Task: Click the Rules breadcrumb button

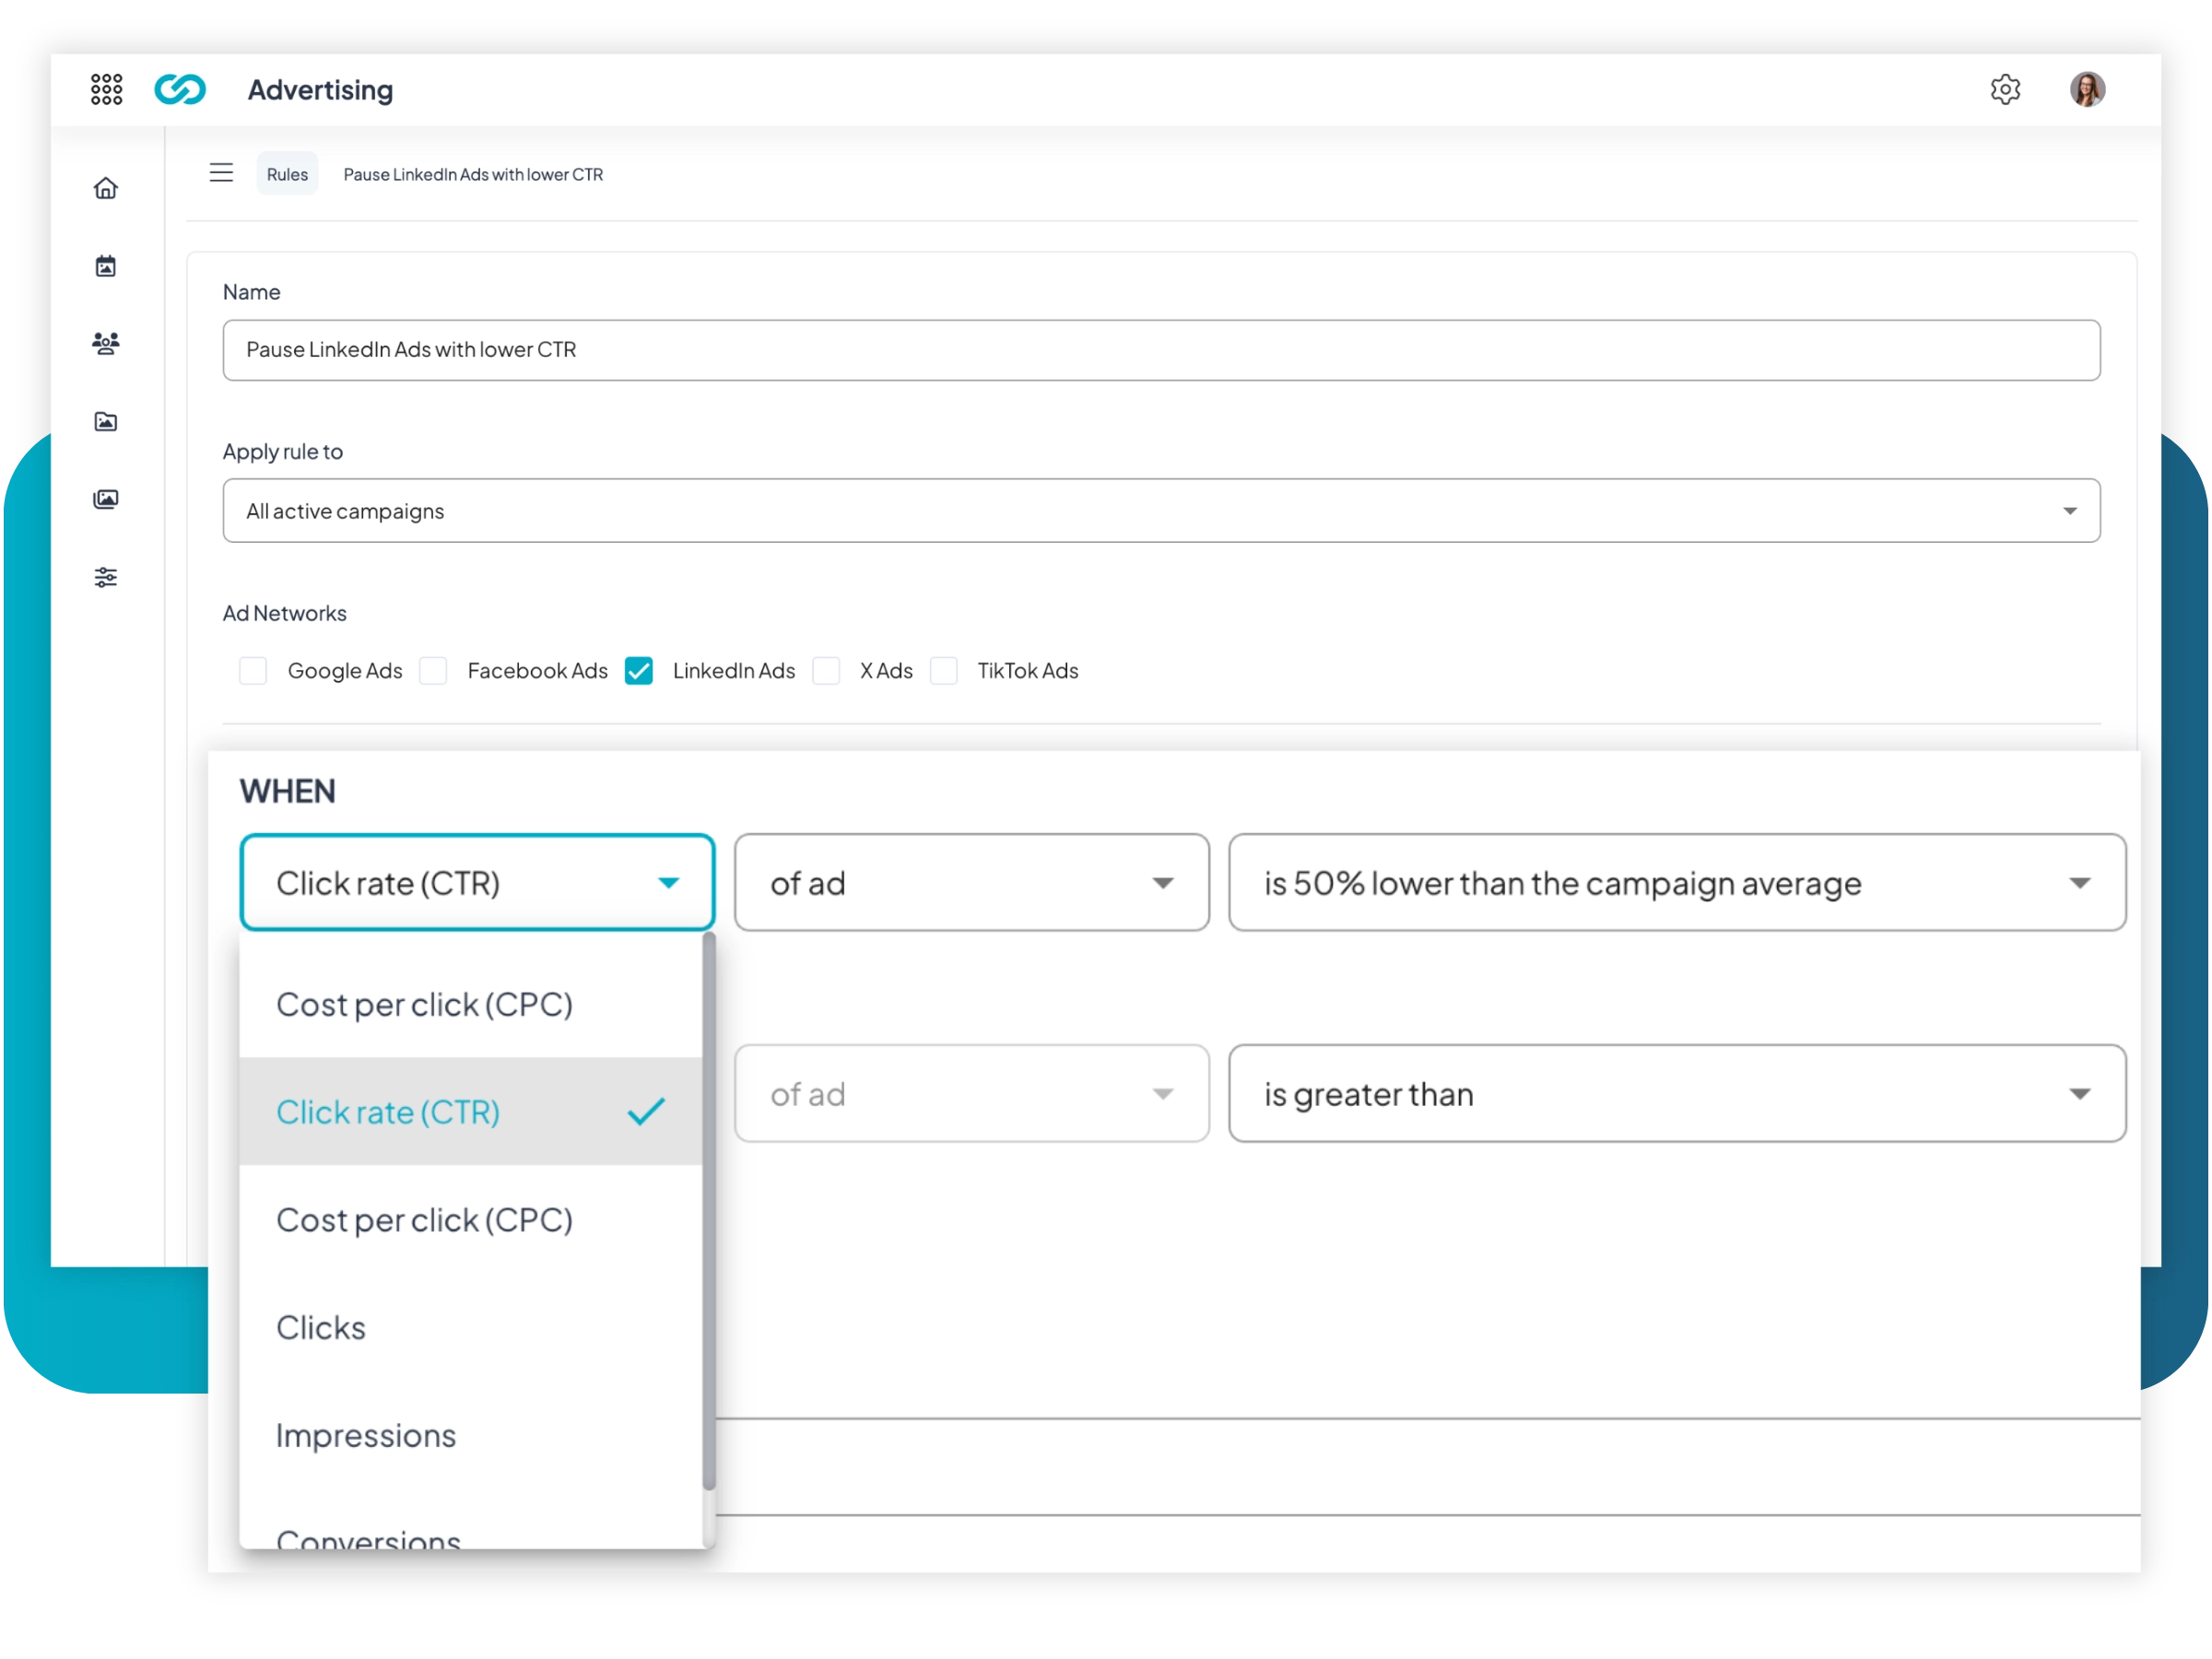Action: pos(287,174)
